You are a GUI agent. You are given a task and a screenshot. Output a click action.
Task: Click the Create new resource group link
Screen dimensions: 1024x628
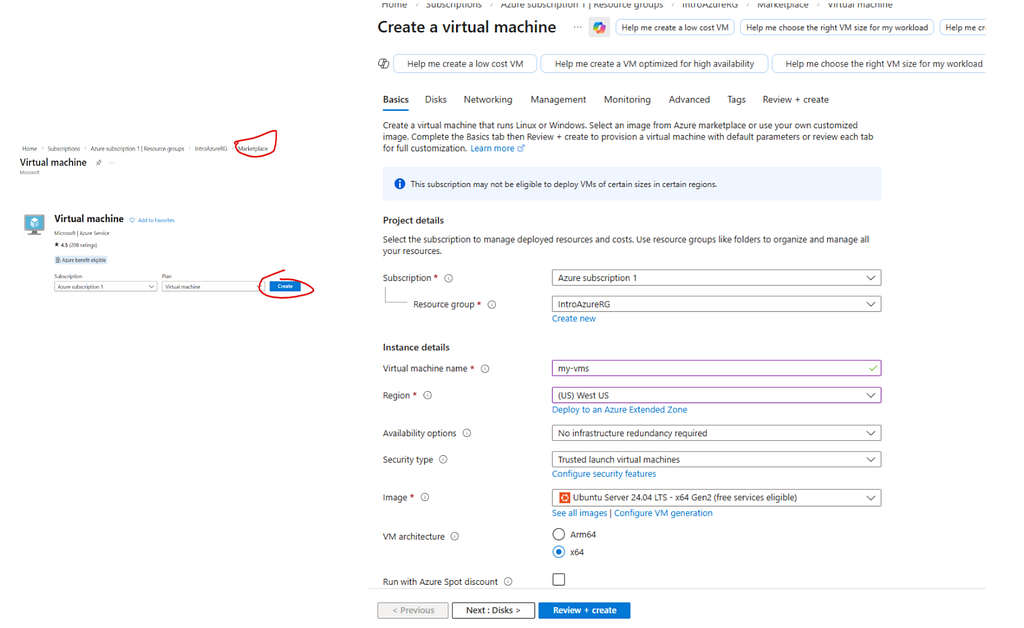tap(573, 319)
